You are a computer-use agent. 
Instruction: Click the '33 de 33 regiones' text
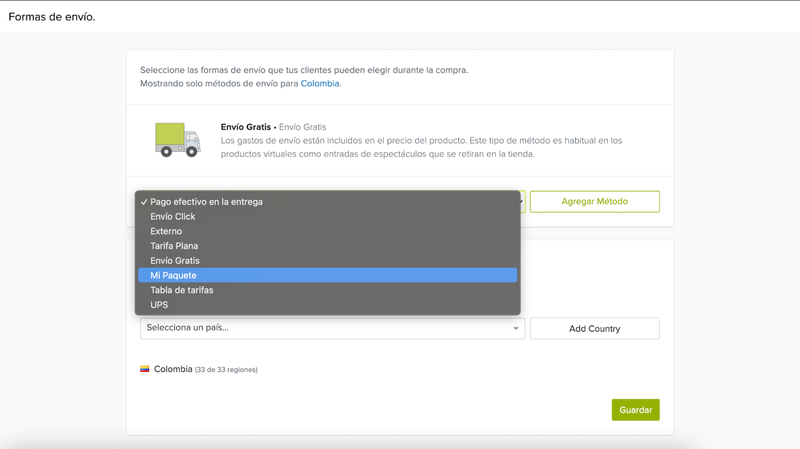click(x=226, y=370)
